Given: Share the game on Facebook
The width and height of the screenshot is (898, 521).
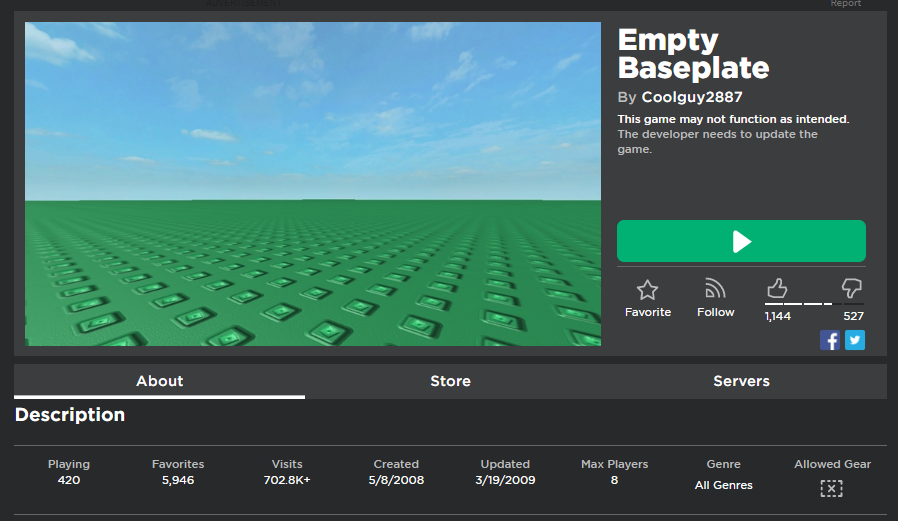Looking at the screenshot, I should [x=829, y=340].
